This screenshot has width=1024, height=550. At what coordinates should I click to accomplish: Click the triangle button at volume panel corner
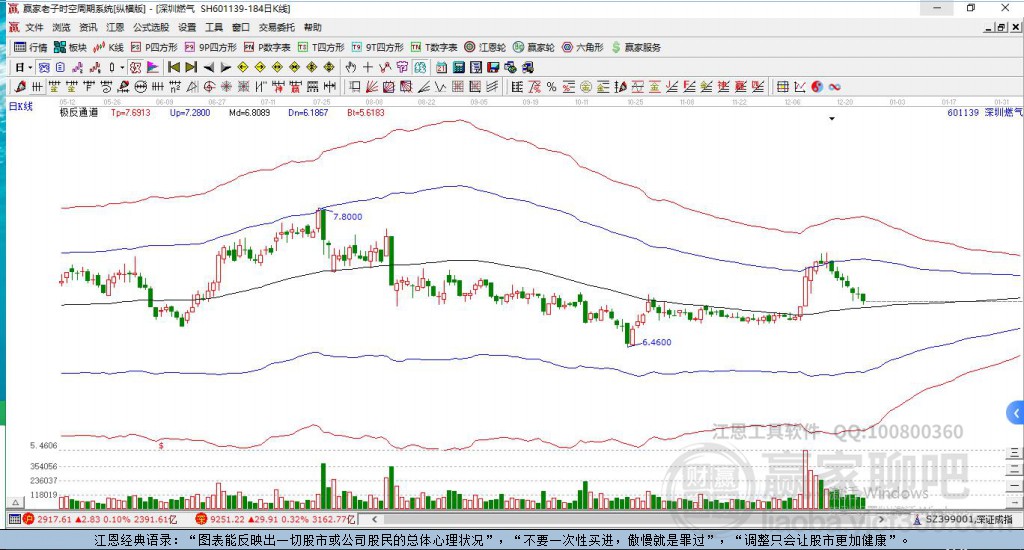click(x=16, y=502)
